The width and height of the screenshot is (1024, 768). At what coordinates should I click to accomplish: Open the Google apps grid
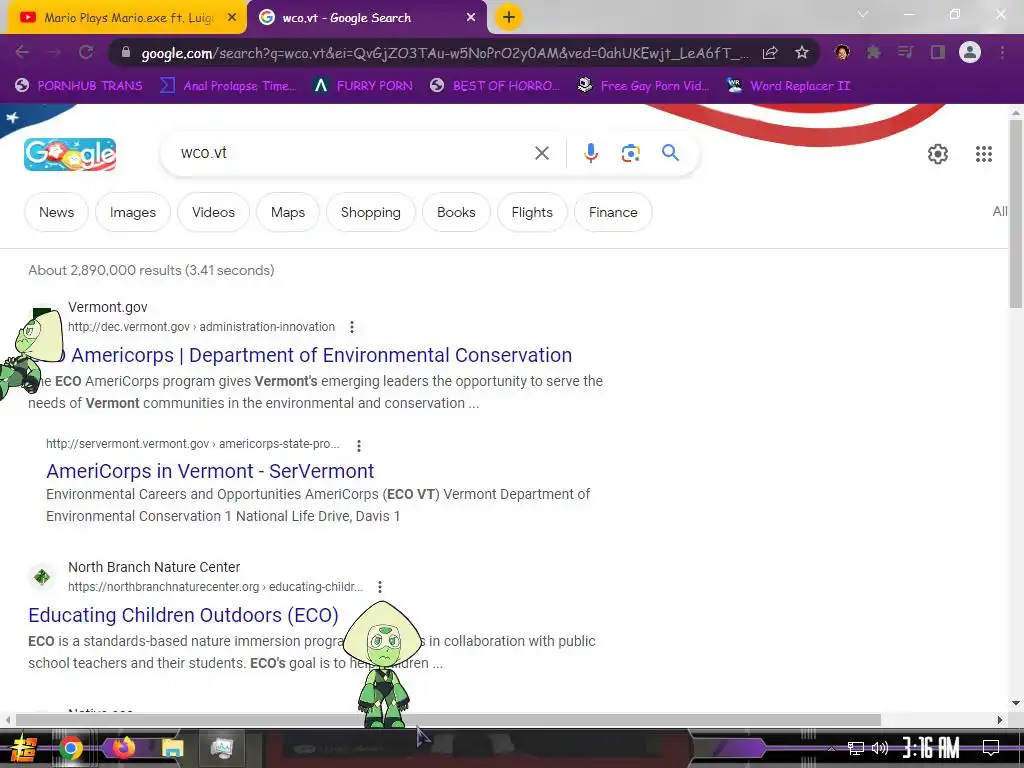984,154
